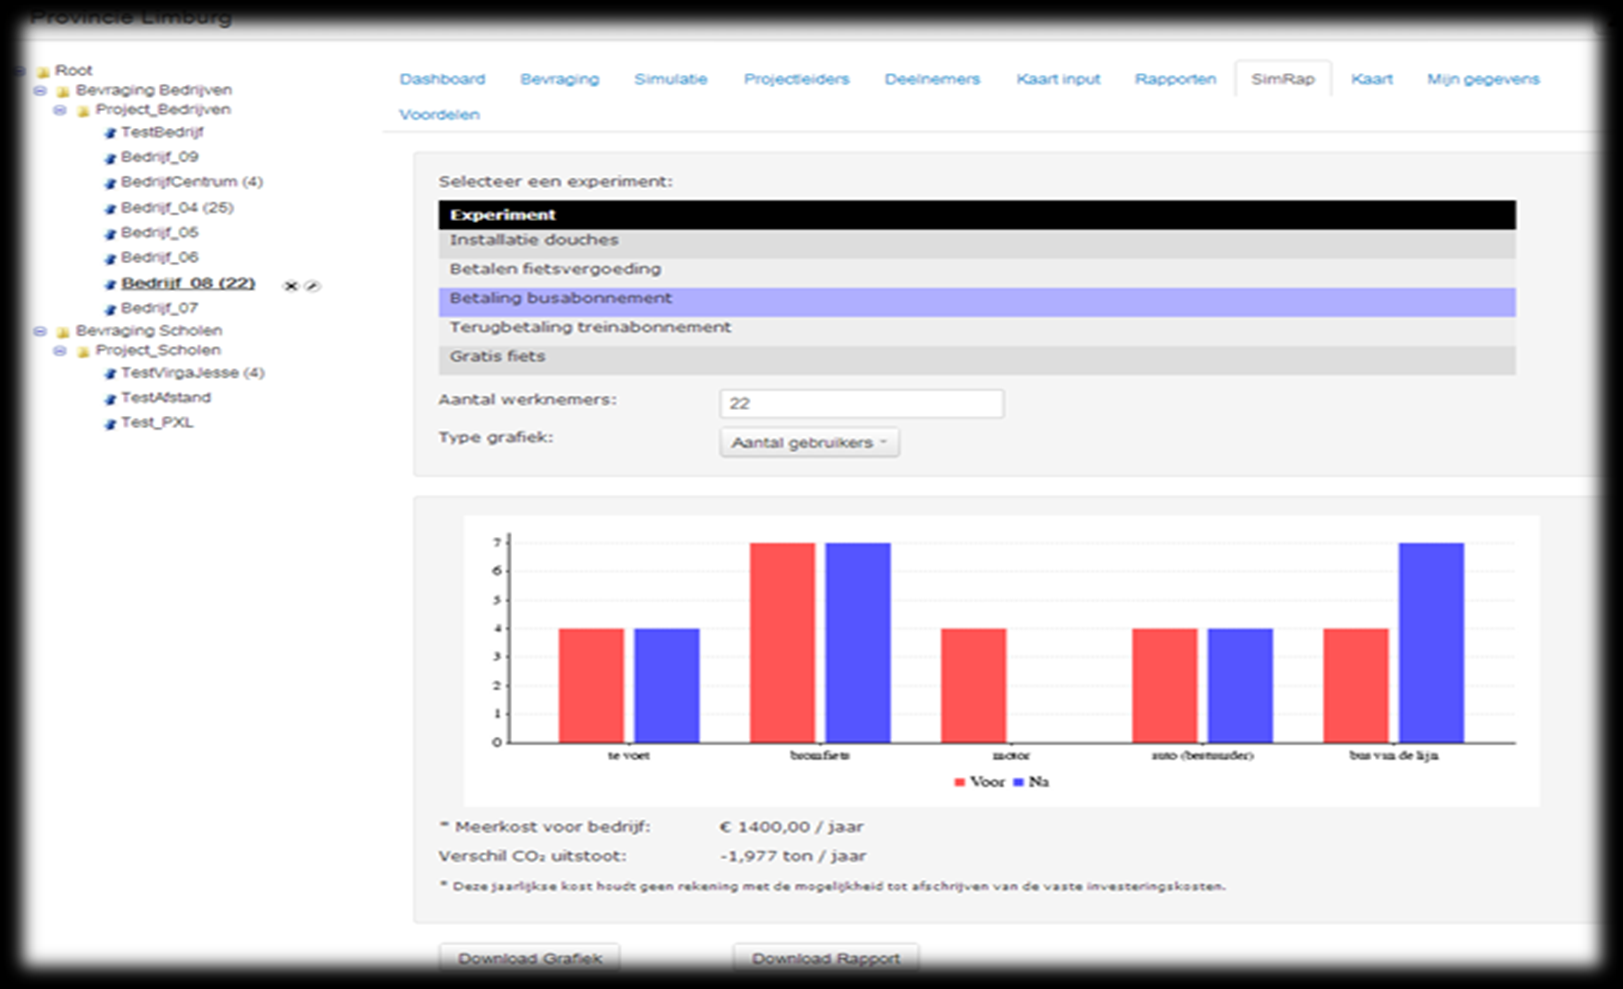The image size is (1623, 989).
Task: Switch to the Bevraging tab
Action: click(559, 79)
